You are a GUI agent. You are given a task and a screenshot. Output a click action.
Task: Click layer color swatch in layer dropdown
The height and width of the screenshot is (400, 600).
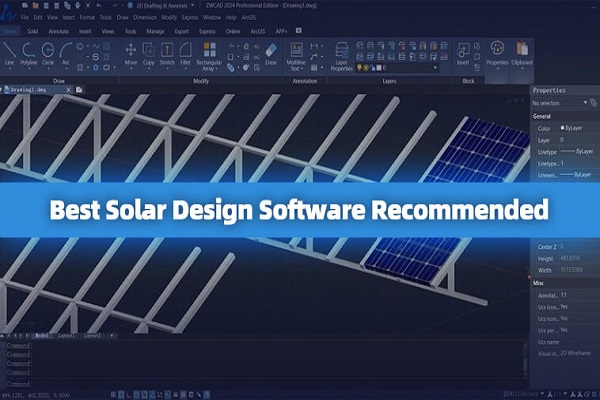point(379,68)
